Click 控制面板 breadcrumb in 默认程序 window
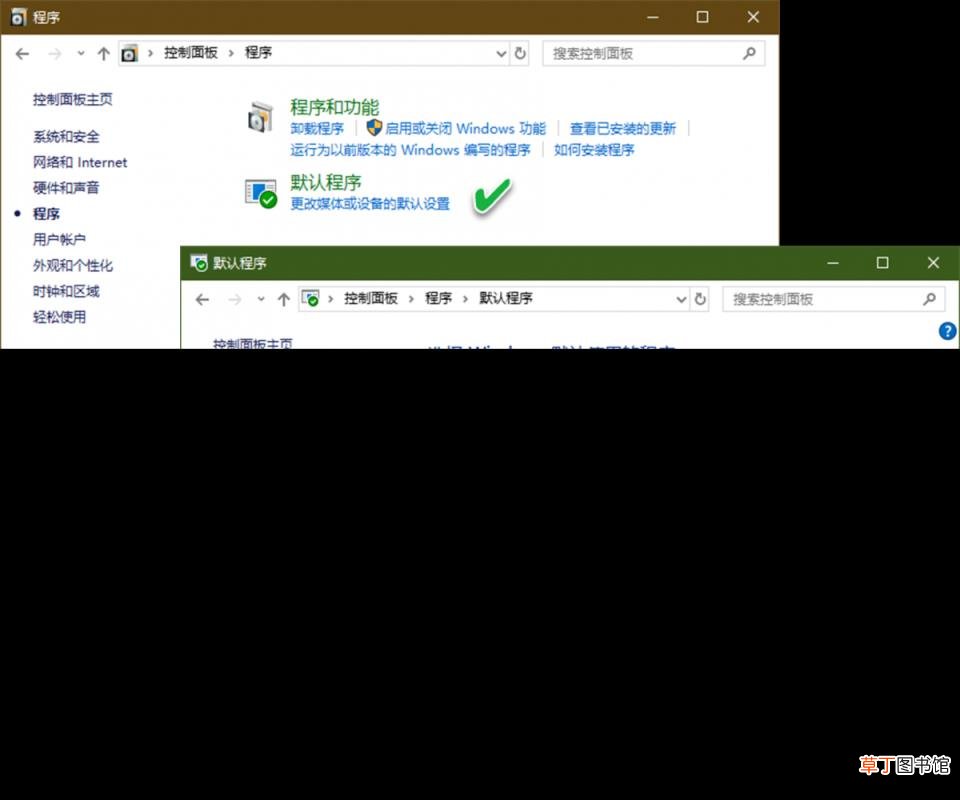Viewport: 960px width, 800px height. pyautogui.click(x=370, y=298)
